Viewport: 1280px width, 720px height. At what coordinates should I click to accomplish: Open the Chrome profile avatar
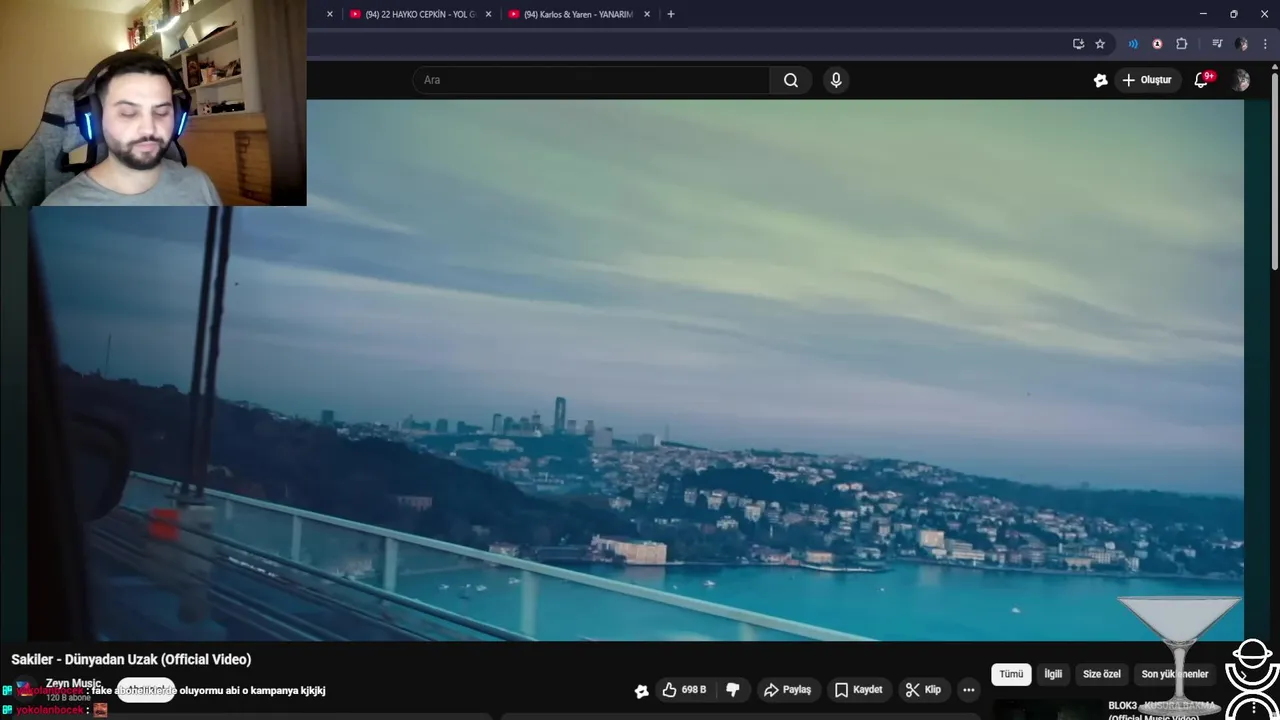tap(1241, 44)
